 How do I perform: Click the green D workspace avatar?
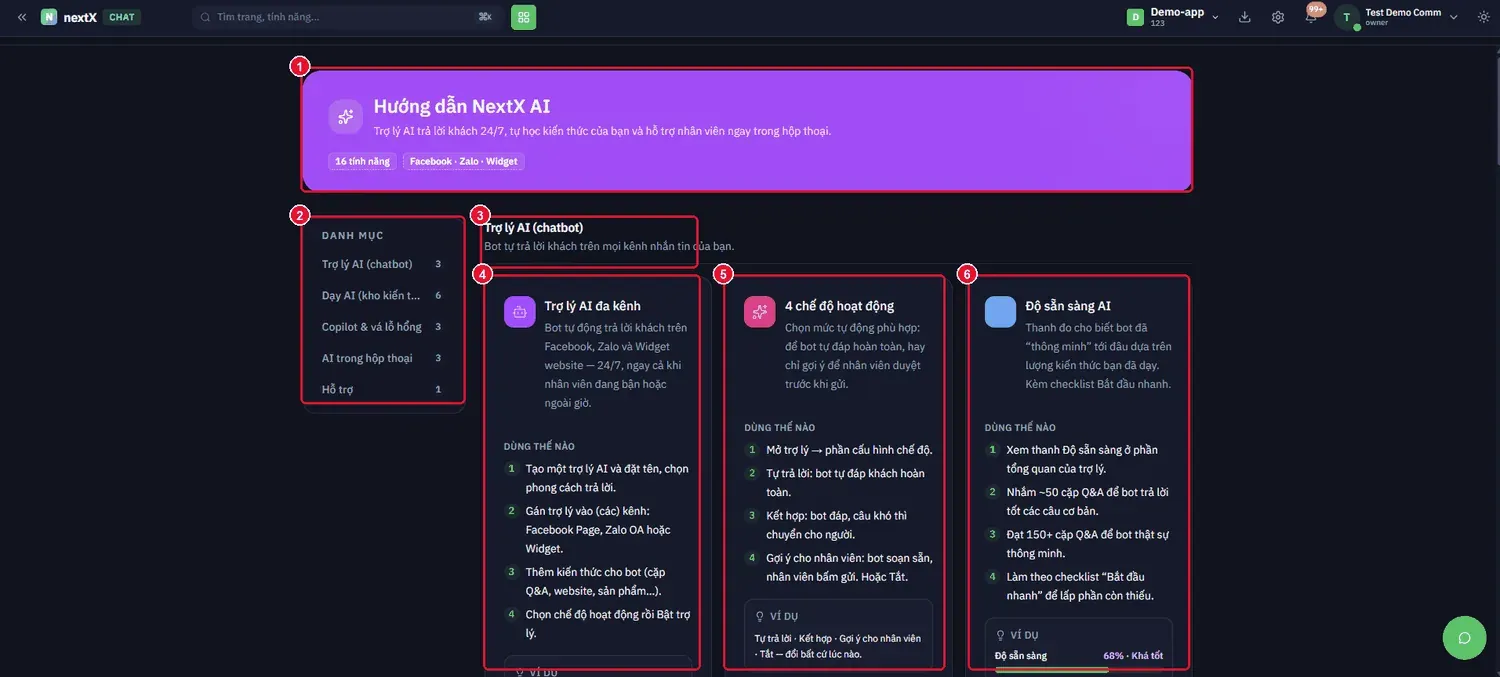tap(1135, 17)
